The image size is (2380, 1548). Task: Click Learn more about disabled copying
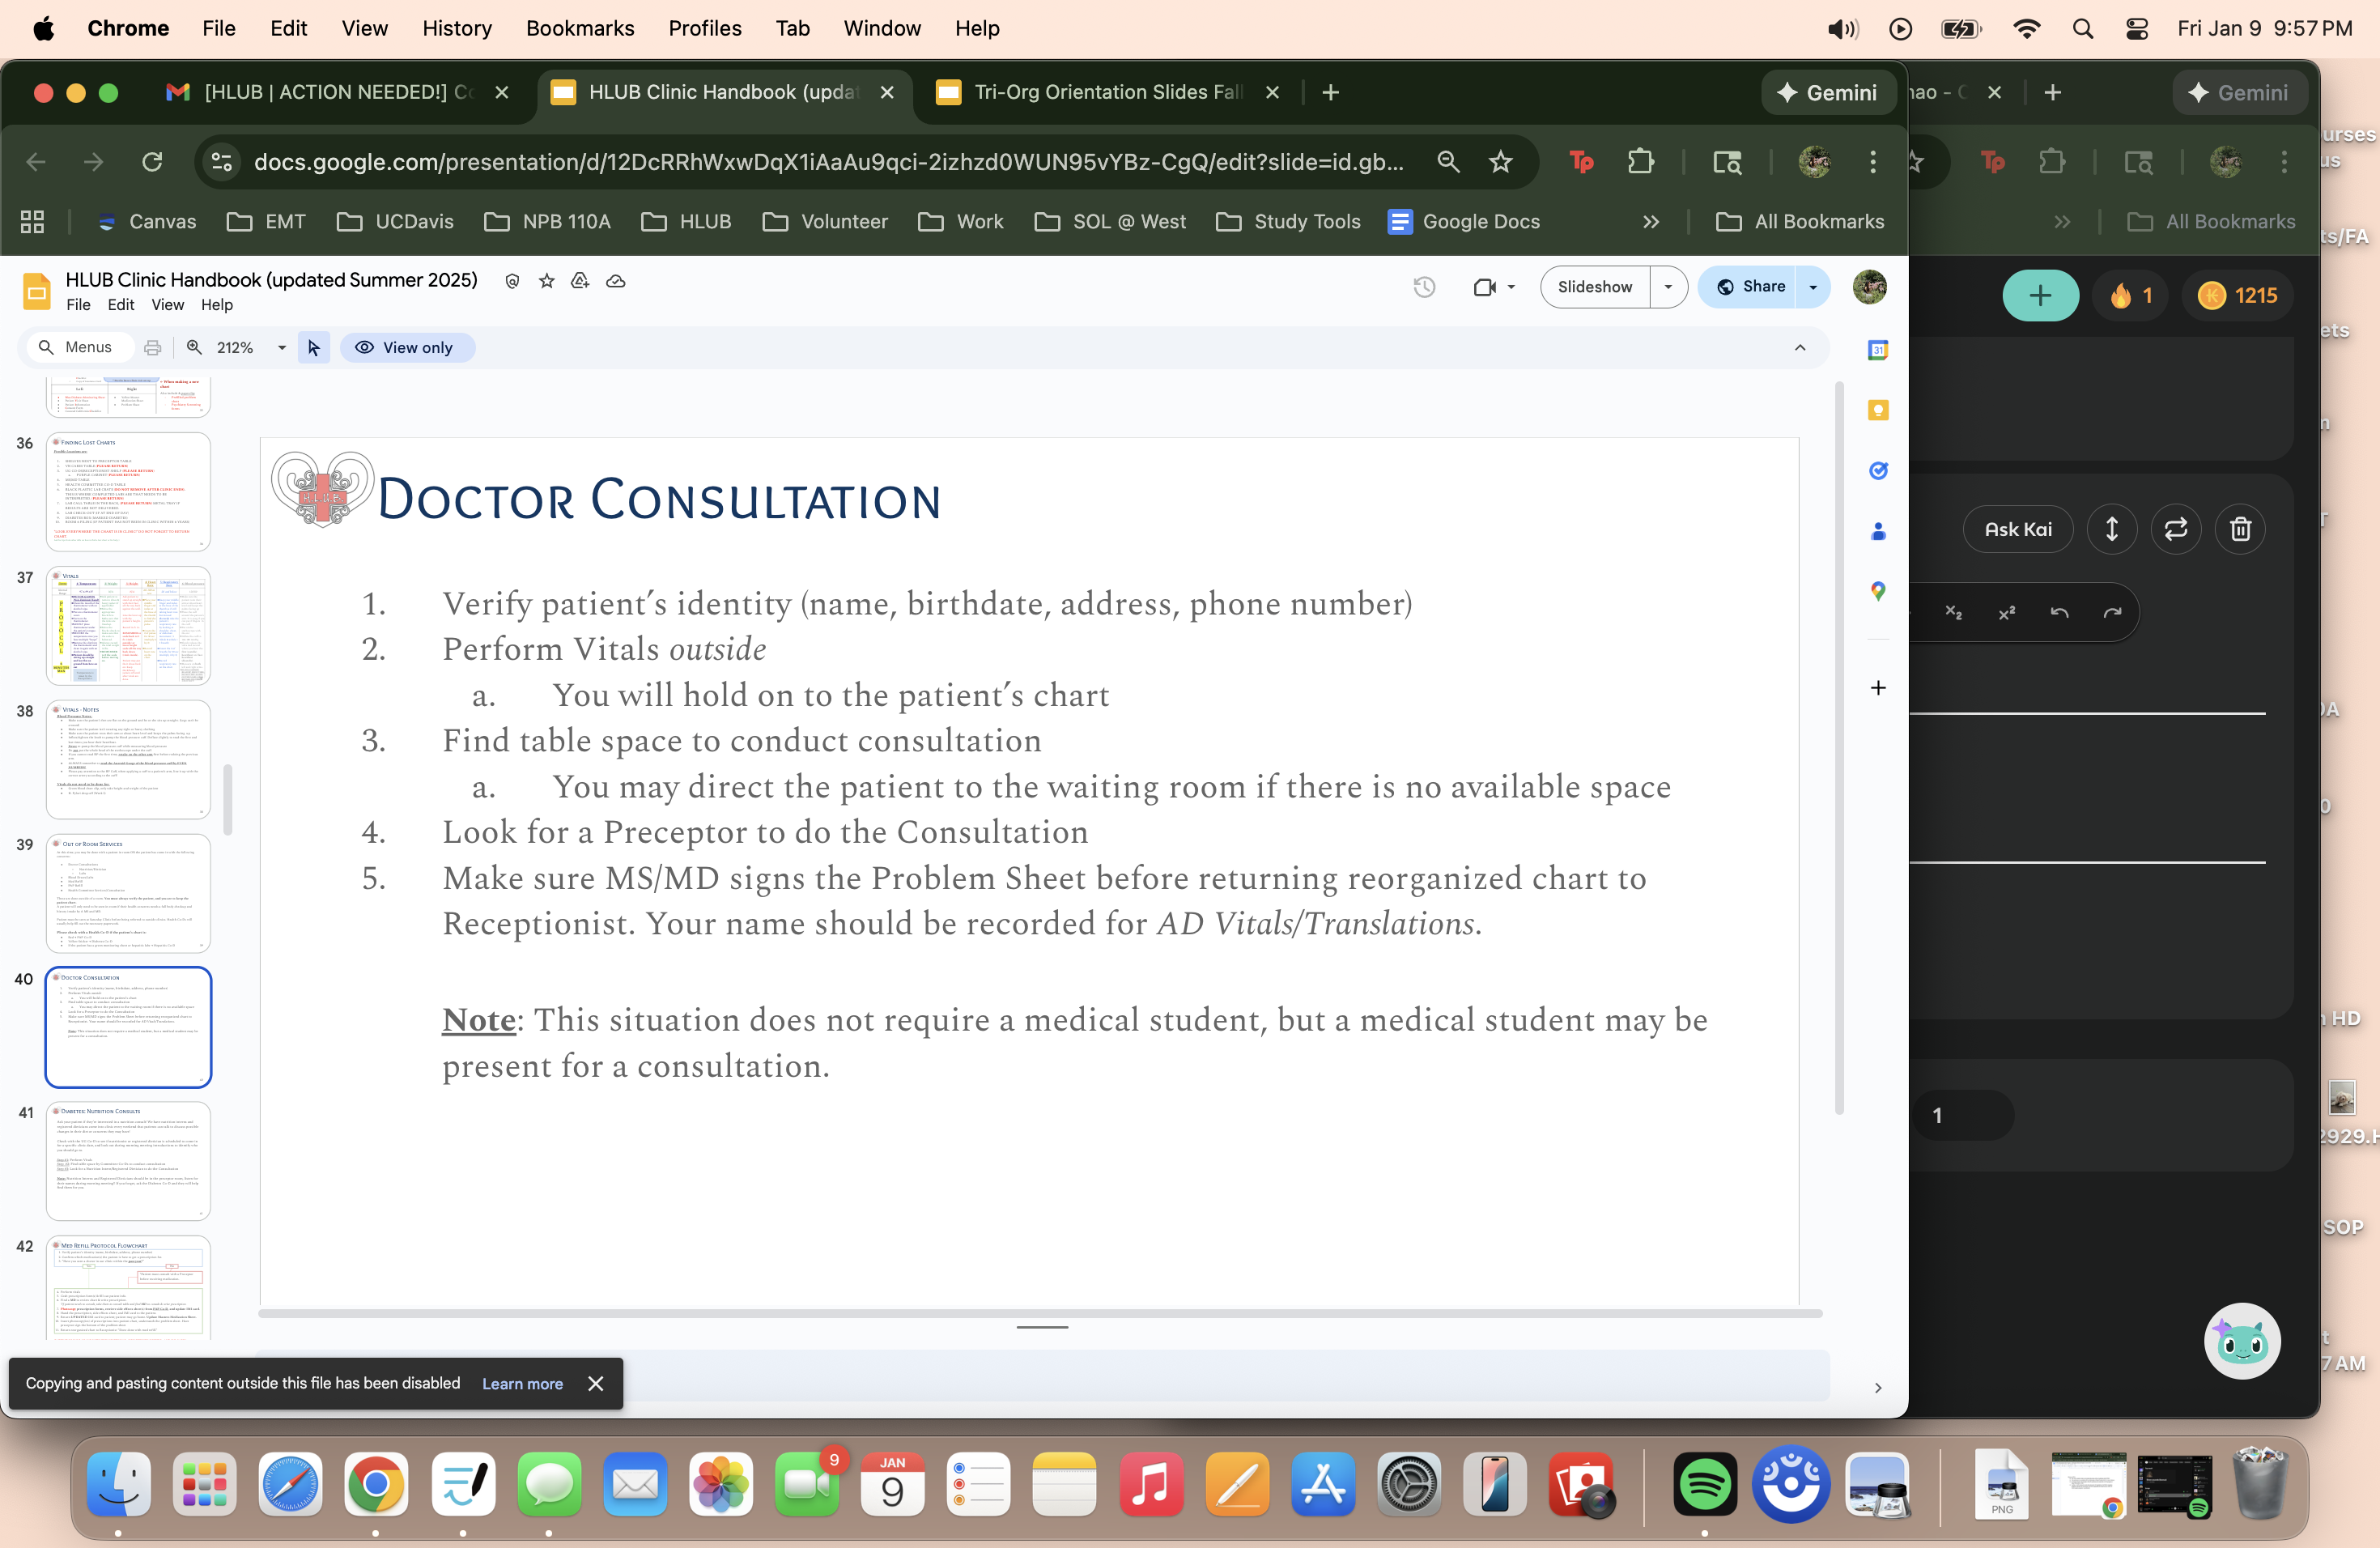click(522, 1384)
